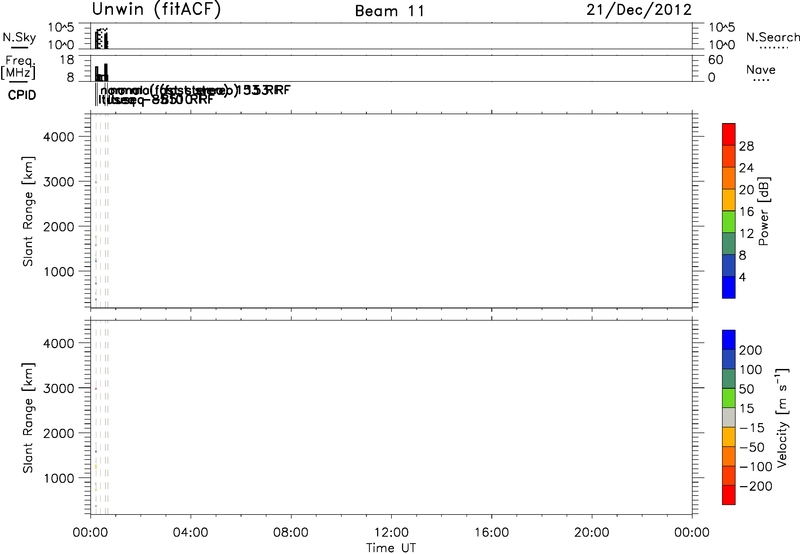Click the "Time UT" axis title
800x554 pixels.
tap(391, 548)
